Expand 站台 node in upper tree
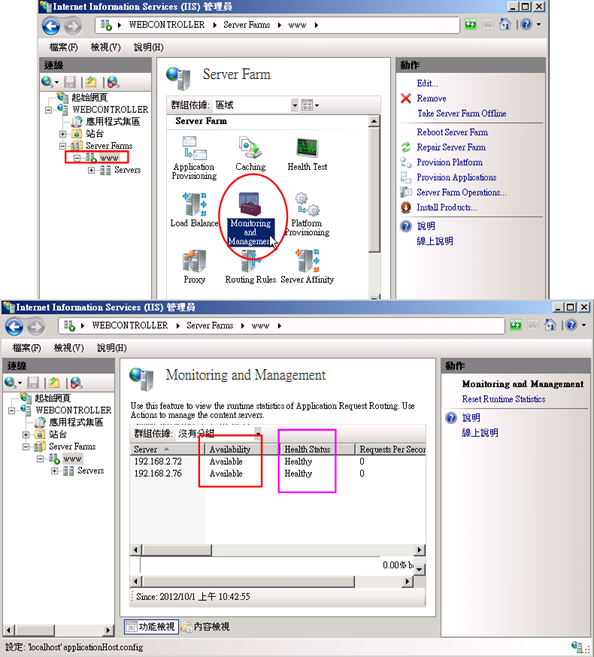Image resolution: width=594 pixels, height=657 pixels. (x=62, y=134)
